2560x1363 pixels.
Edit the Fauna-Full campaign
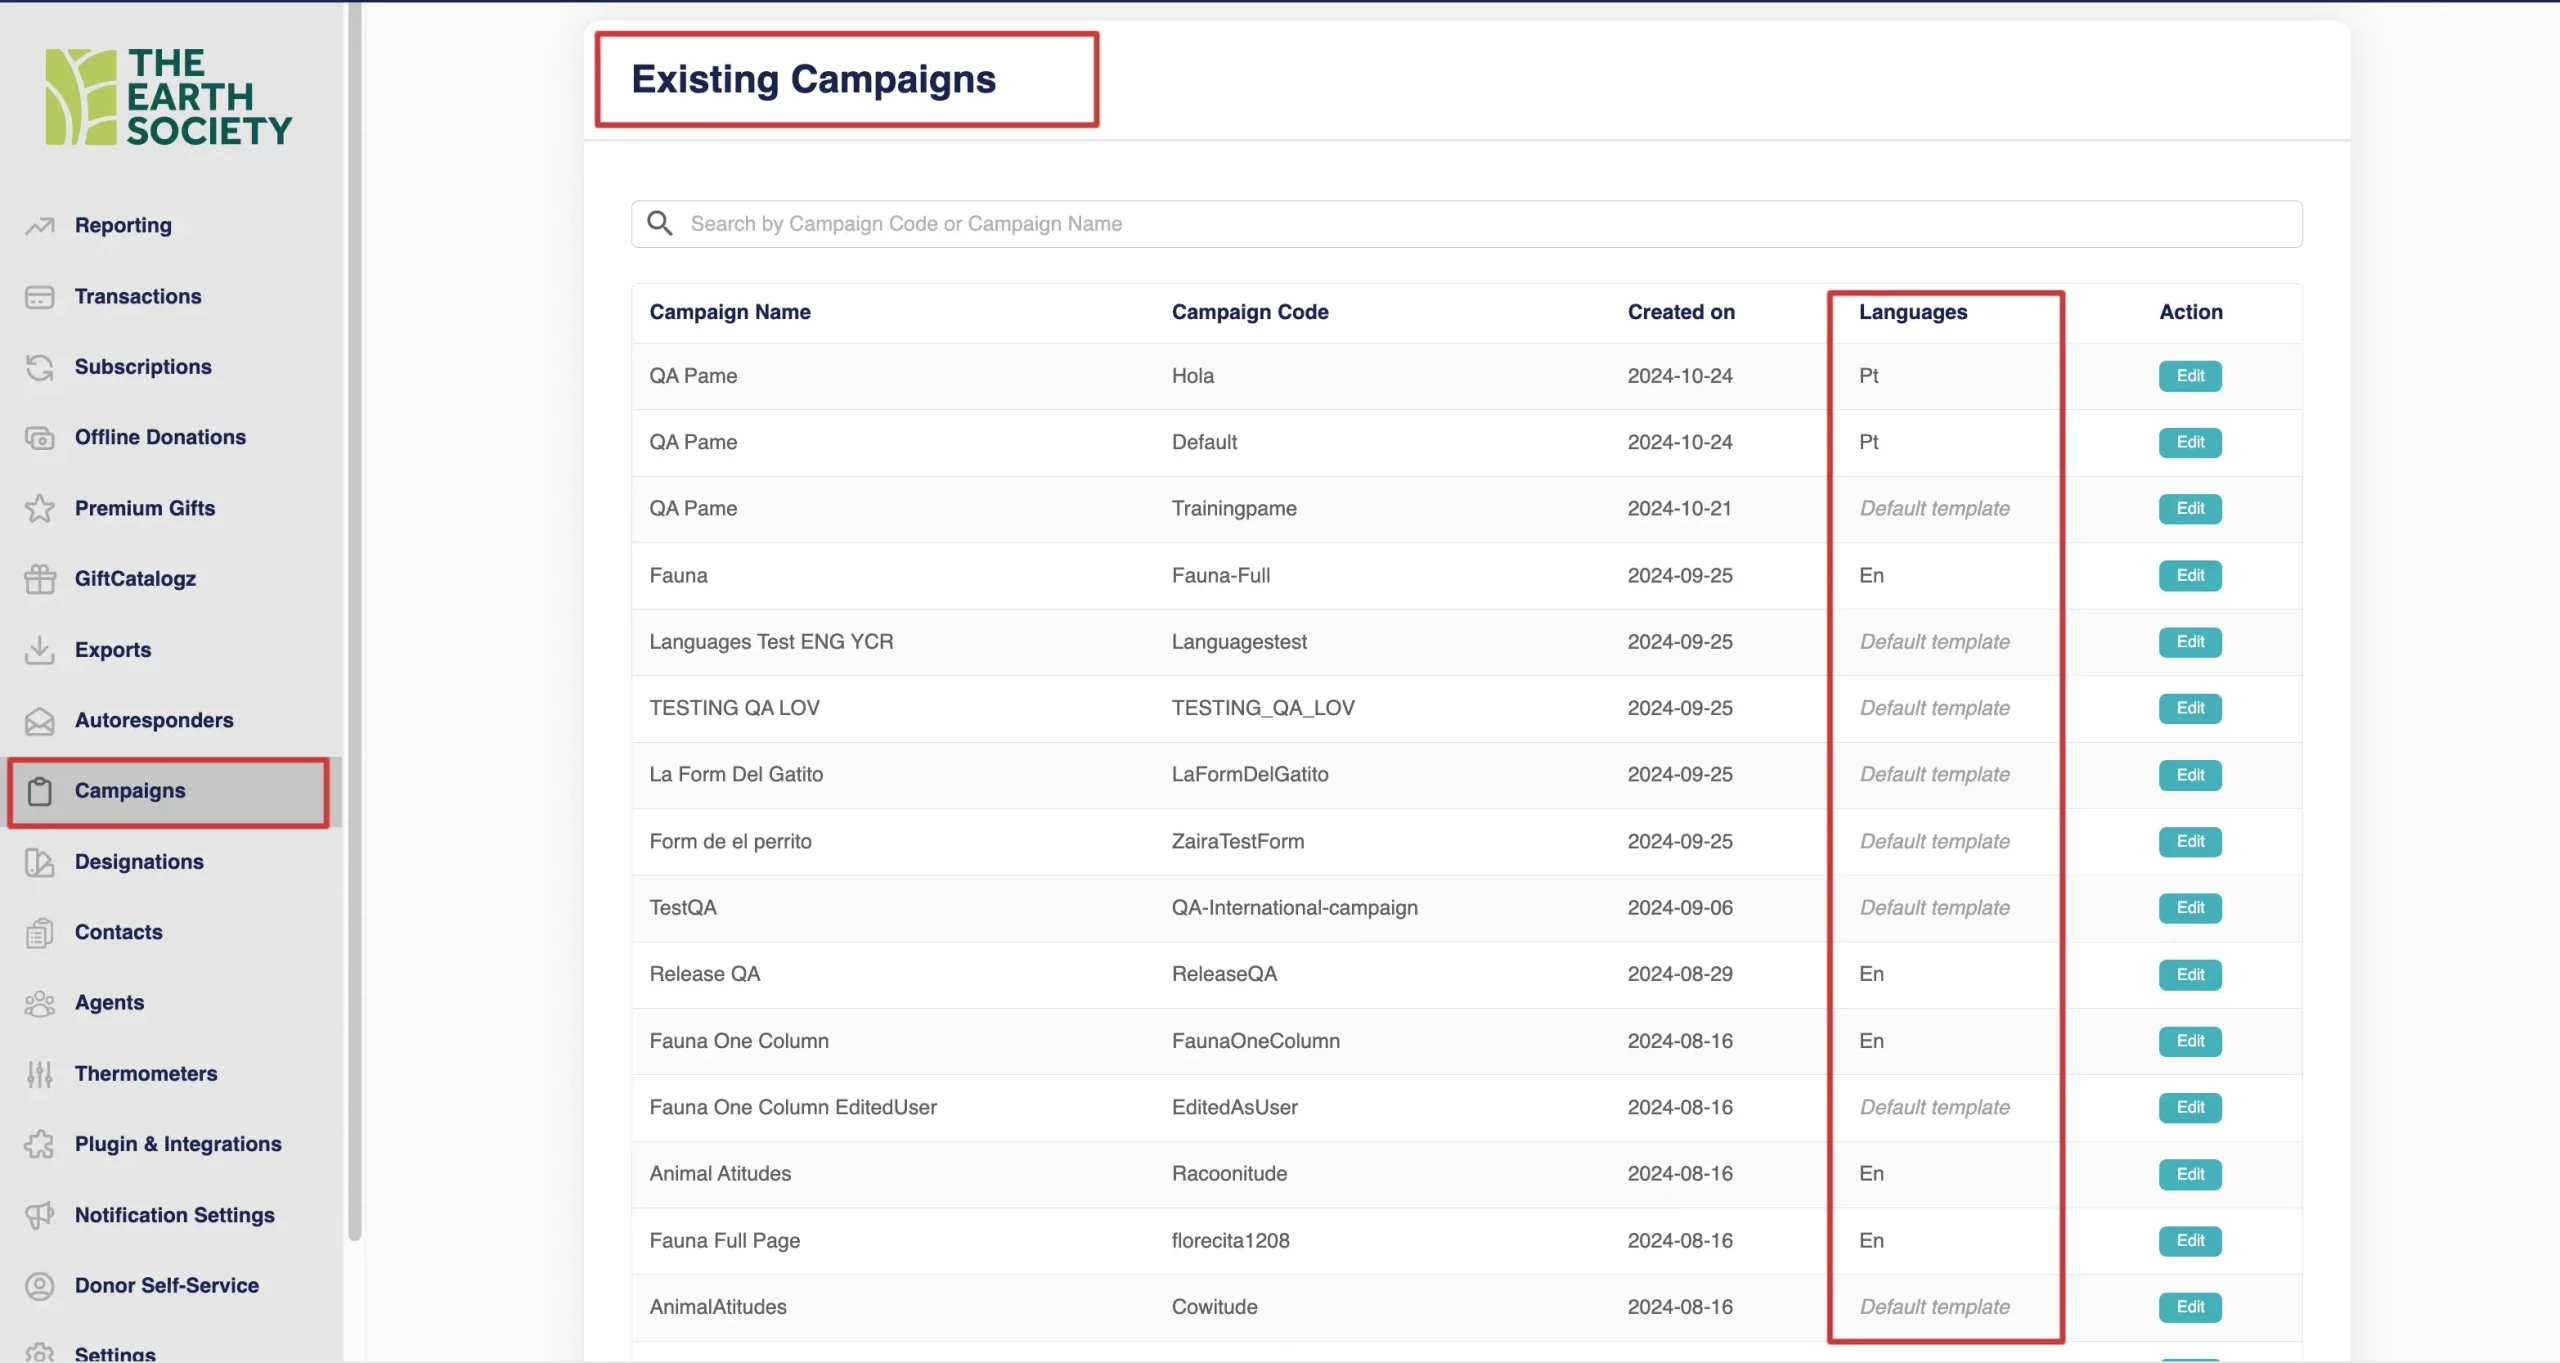pyautogui.click(x=2189, y=575)
